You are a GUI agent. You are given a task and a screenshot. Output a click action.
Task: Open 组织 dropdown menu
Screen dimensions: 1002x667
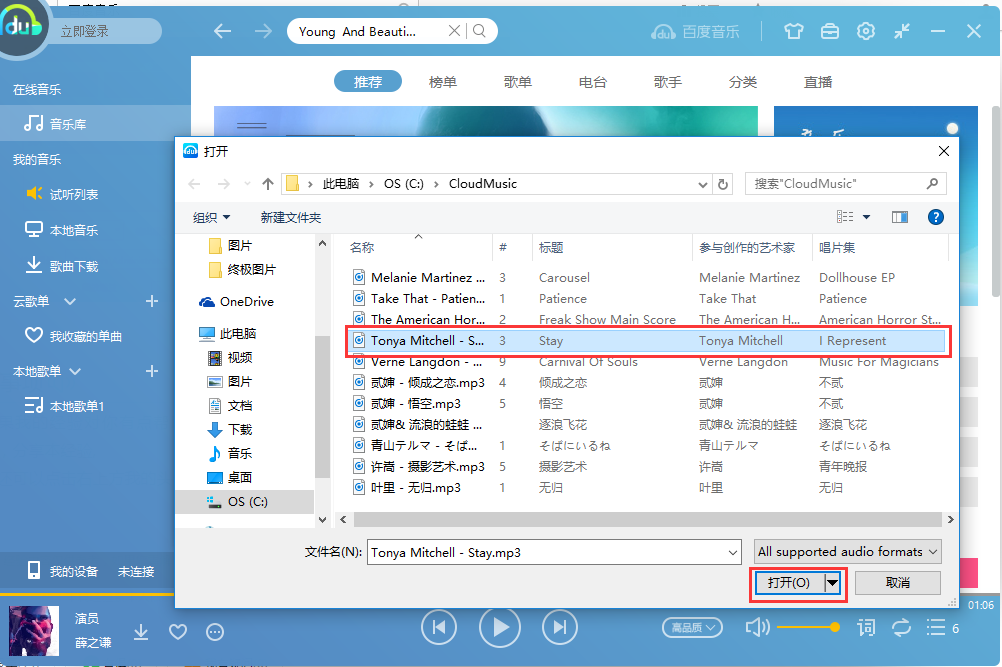click(x=211, y=217)
